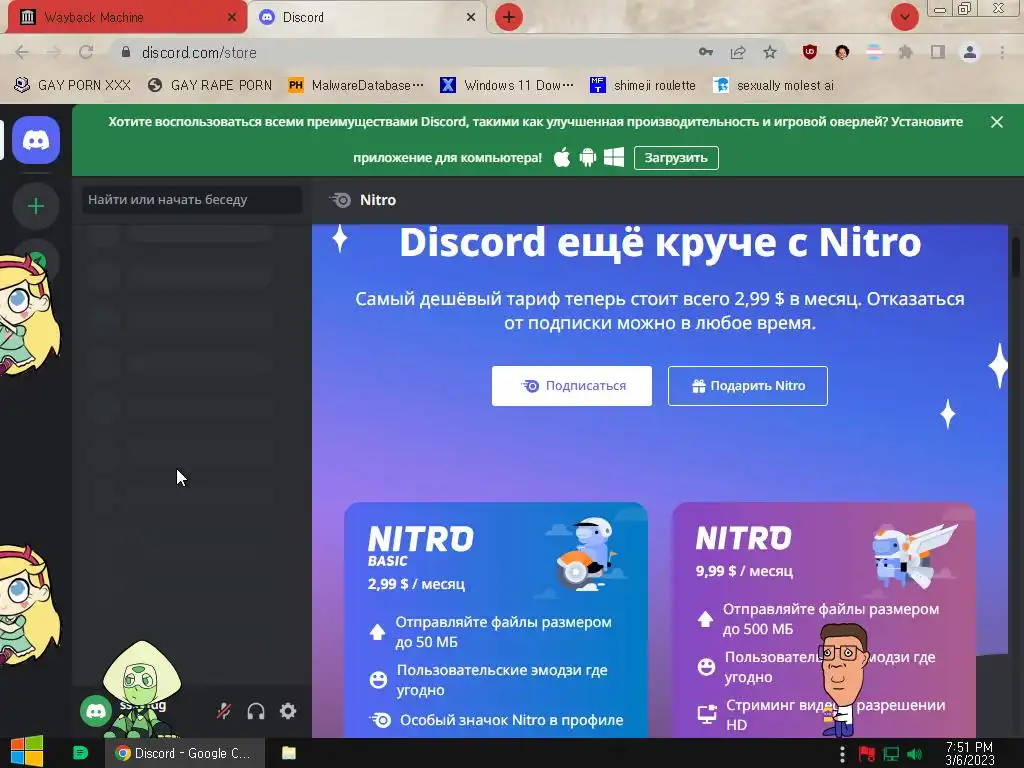This screenshot has height=768, width=1024.
Task: Click Подарить Nitro gift button
Action: pyautogui.click(x=748, y=386)
